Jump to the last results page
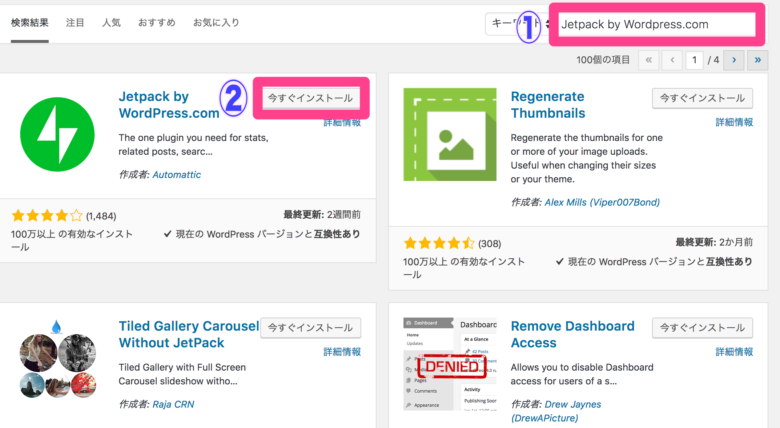This screenshot has height=428, width=780. tap(758, 60)
